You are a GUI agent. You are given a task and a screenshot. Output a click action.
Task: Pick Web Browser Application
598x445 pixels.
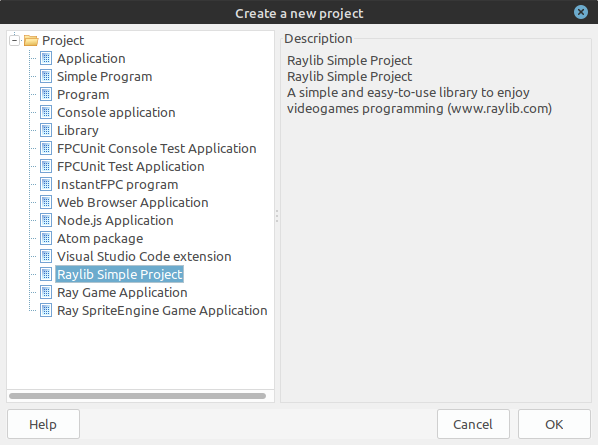coord(133,202)
